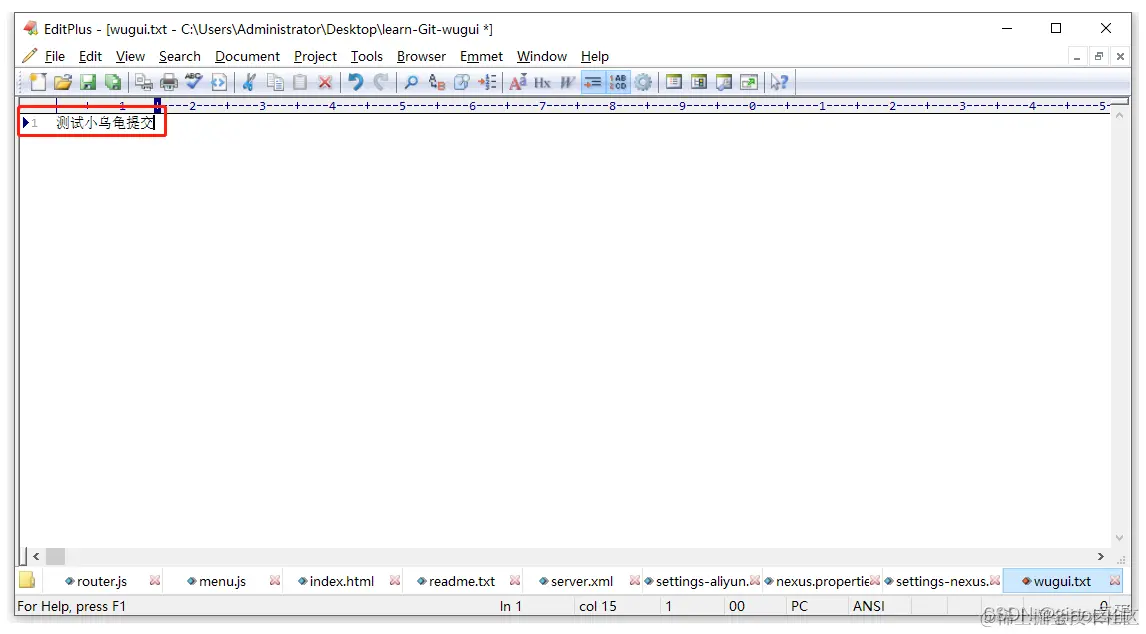Click the horizontal scrollbar right arrow

1101,556
